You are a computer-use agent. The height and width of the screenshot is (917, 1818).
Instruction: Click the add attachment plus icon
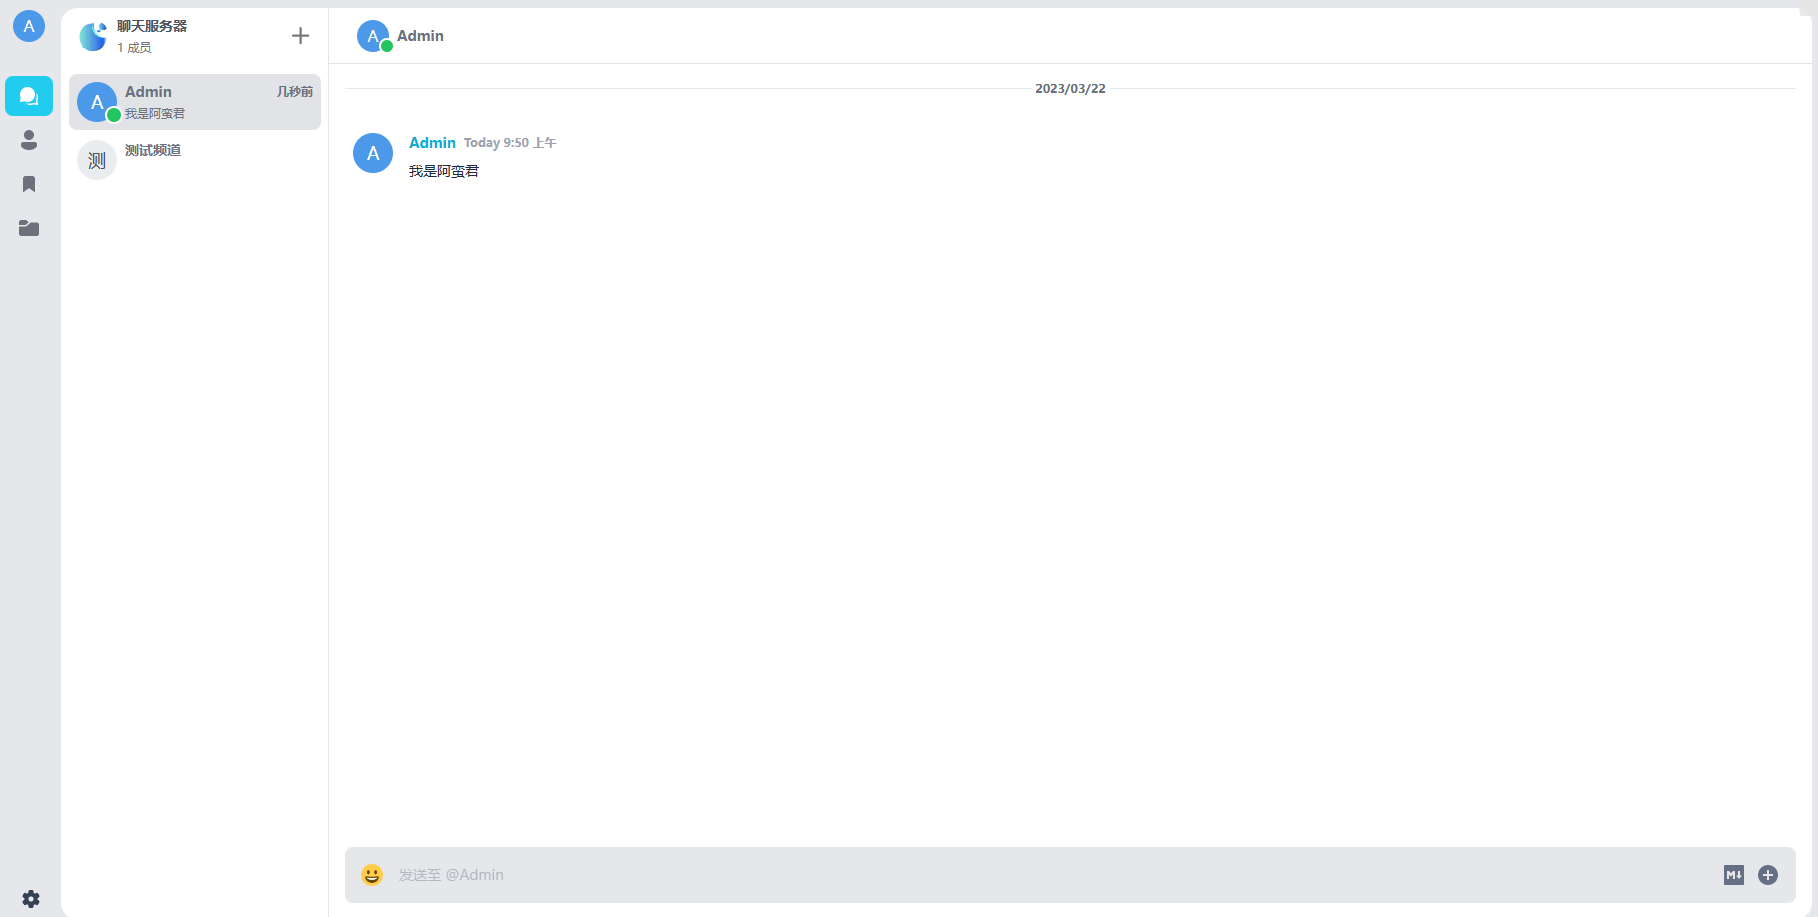pyautogui.click(x=1768, y=875)
